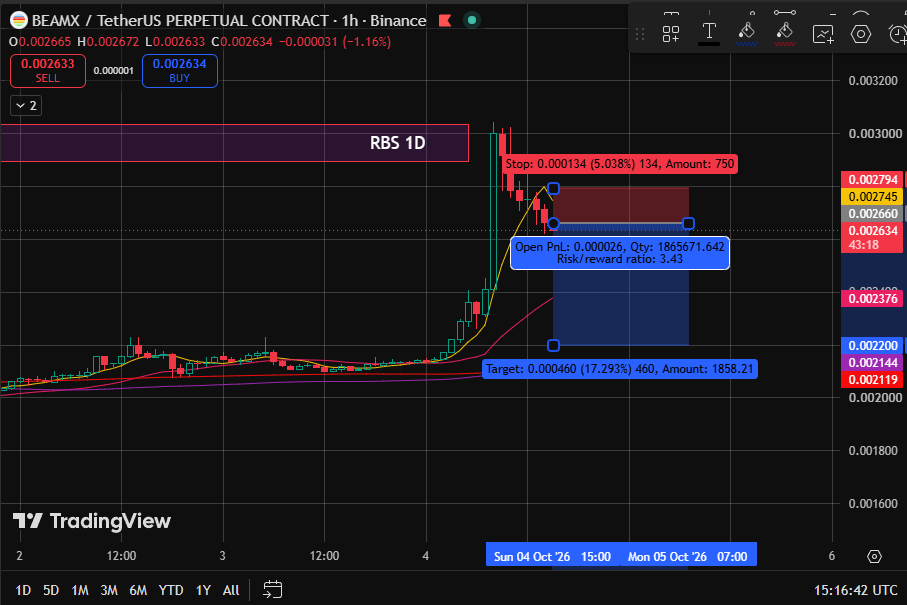
Task: Open the drawing templates icon in floating toolbar
Action: (x=671, y=34)
